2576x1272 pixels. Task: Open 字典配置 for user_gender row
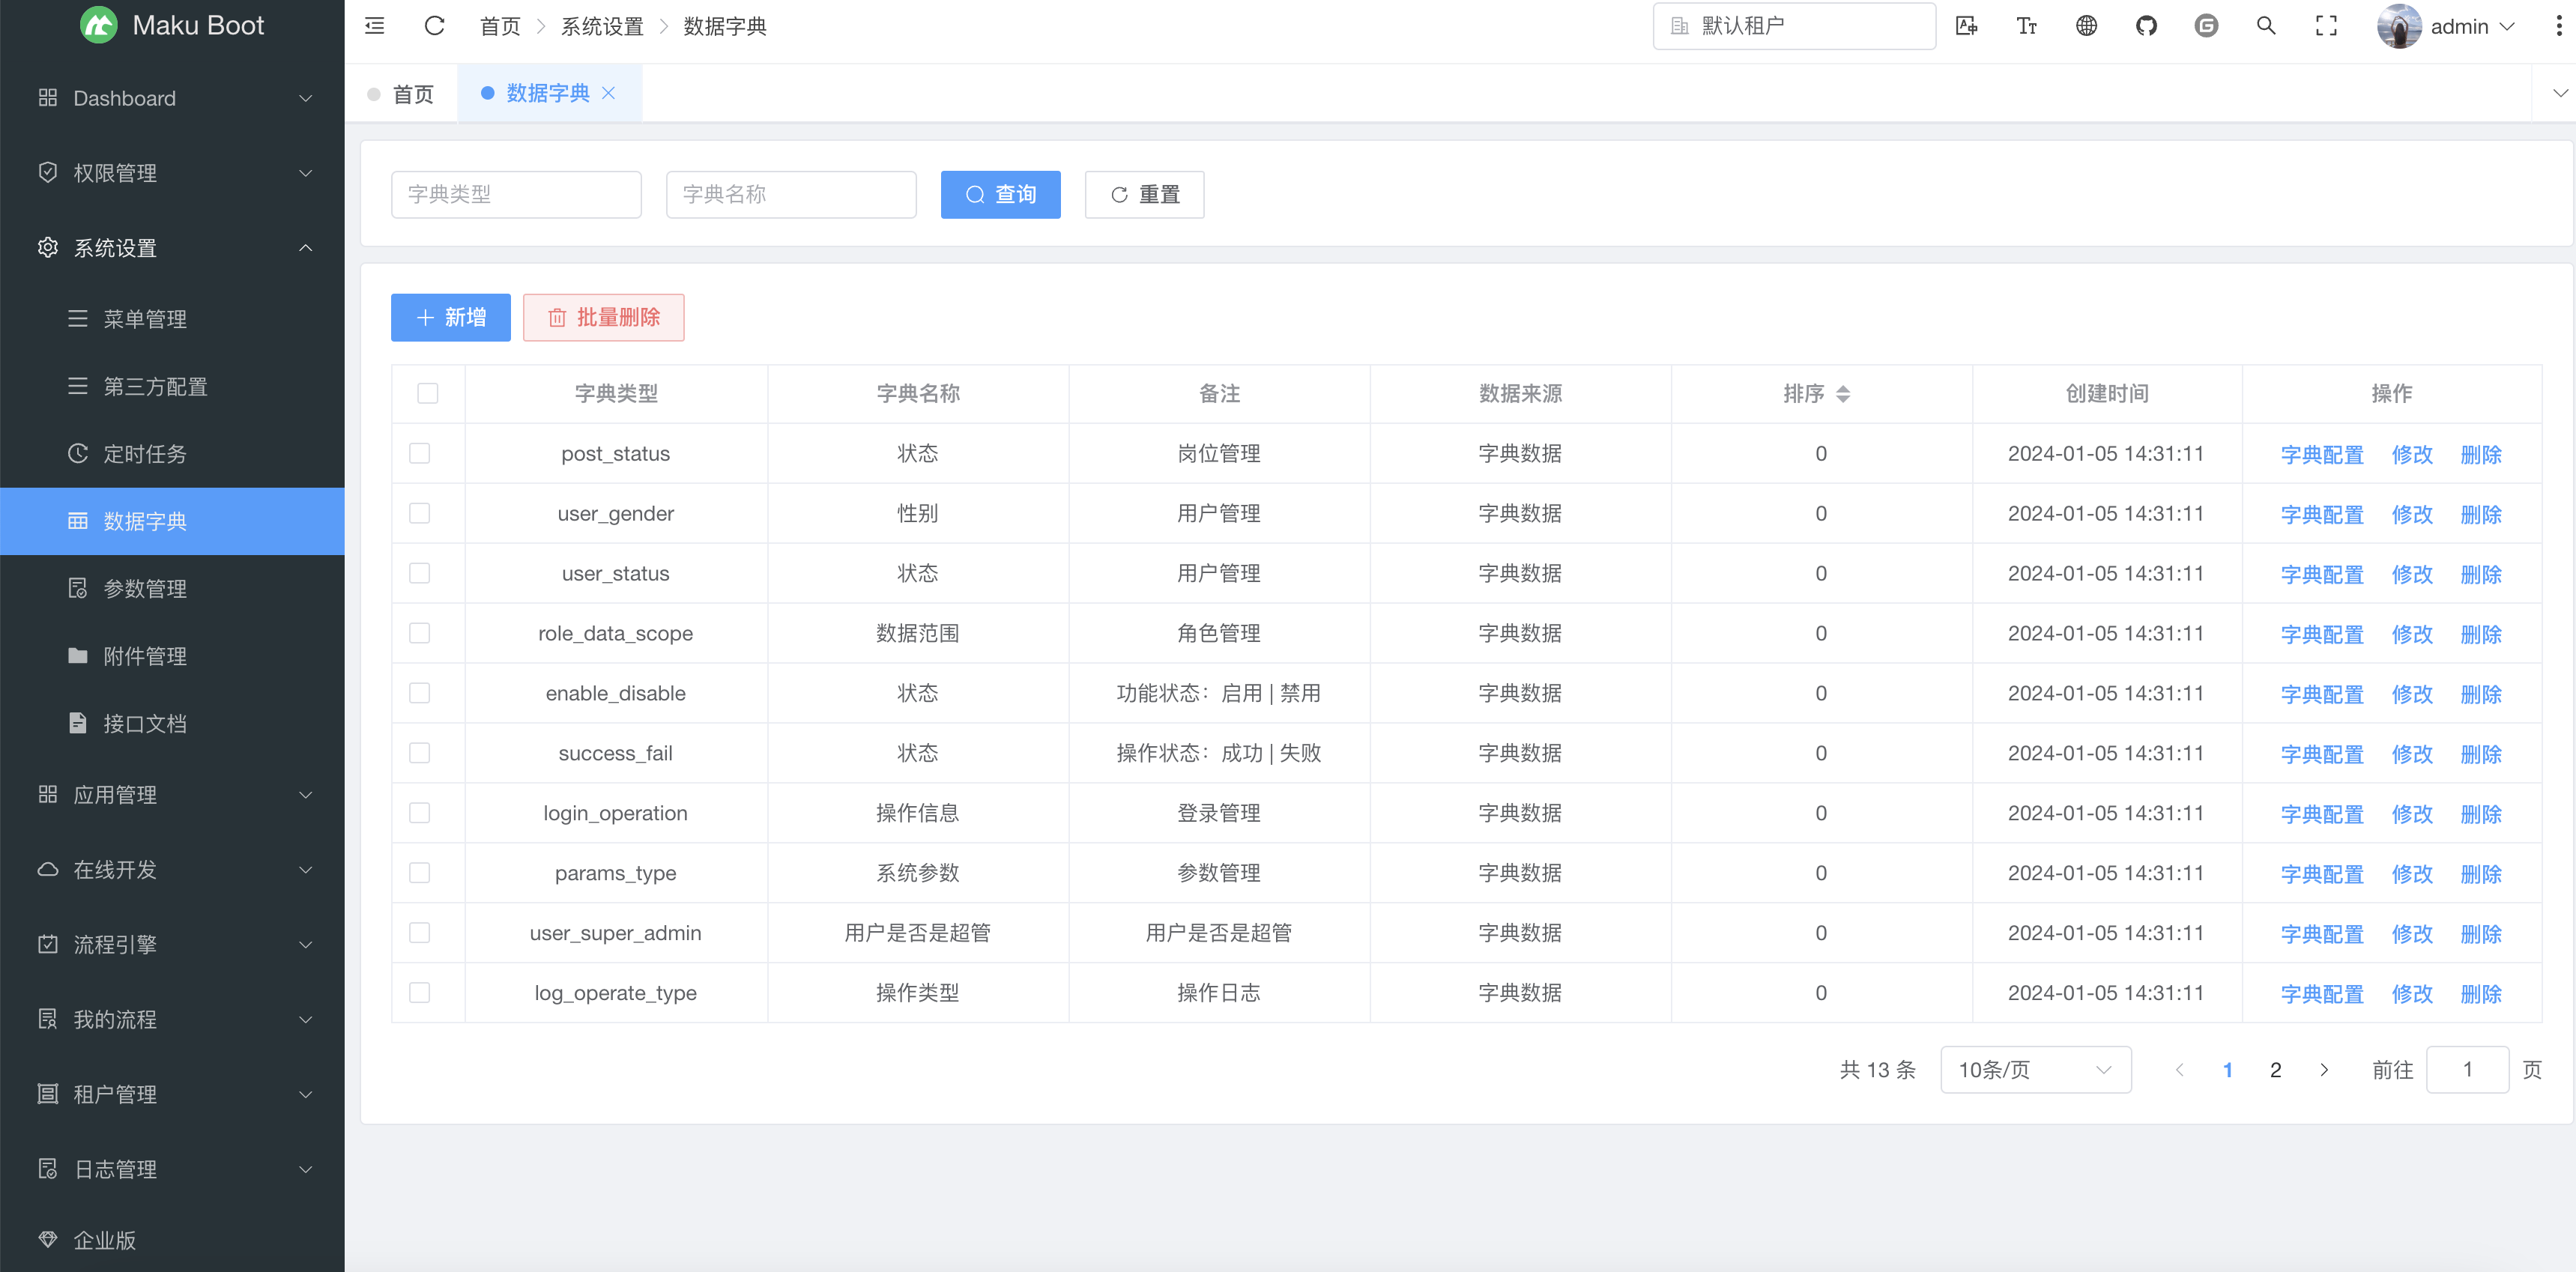coord(2321,514)
